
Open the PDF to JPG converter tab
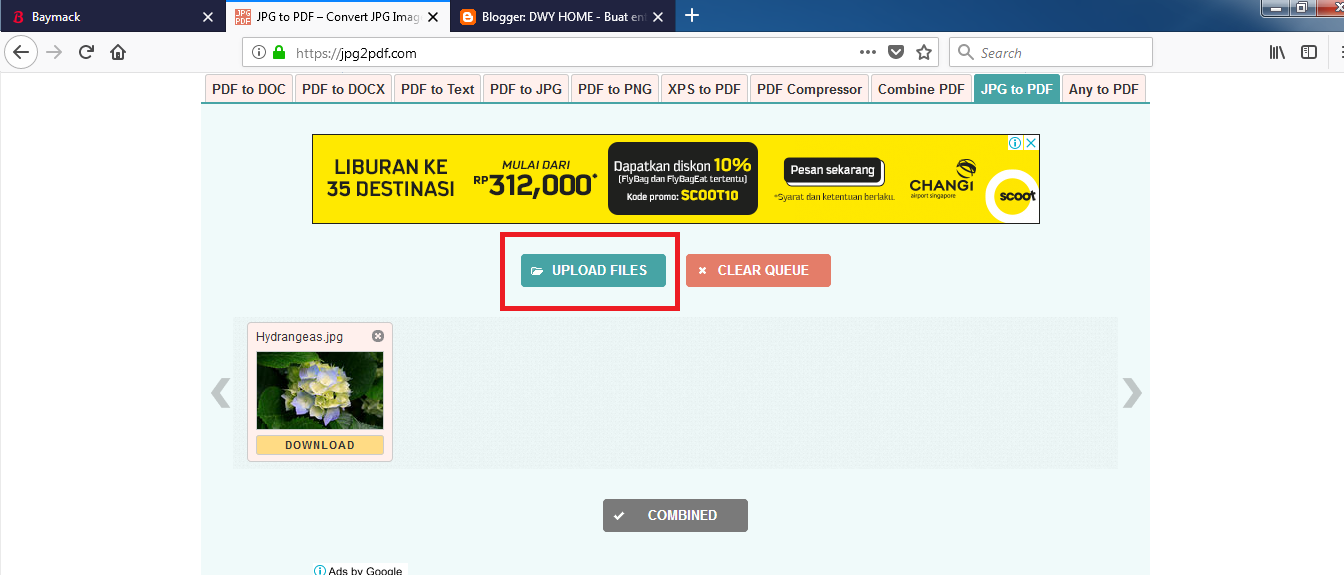[526, 89]
